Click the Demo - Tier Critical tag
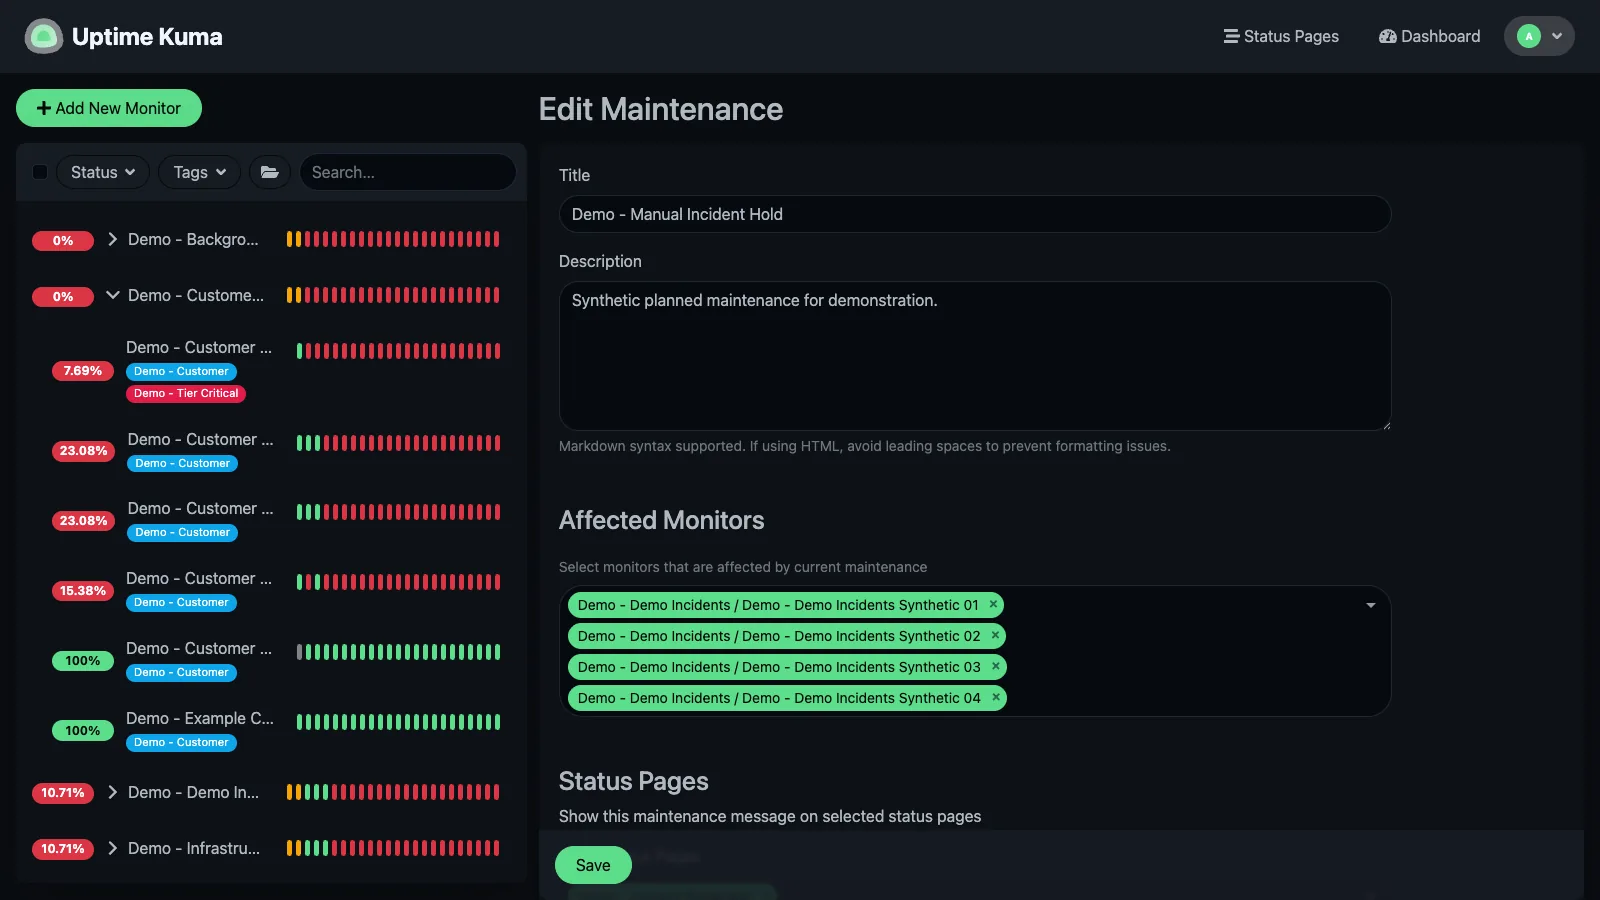Viewport: 1600px width, 900px height. 186,393
